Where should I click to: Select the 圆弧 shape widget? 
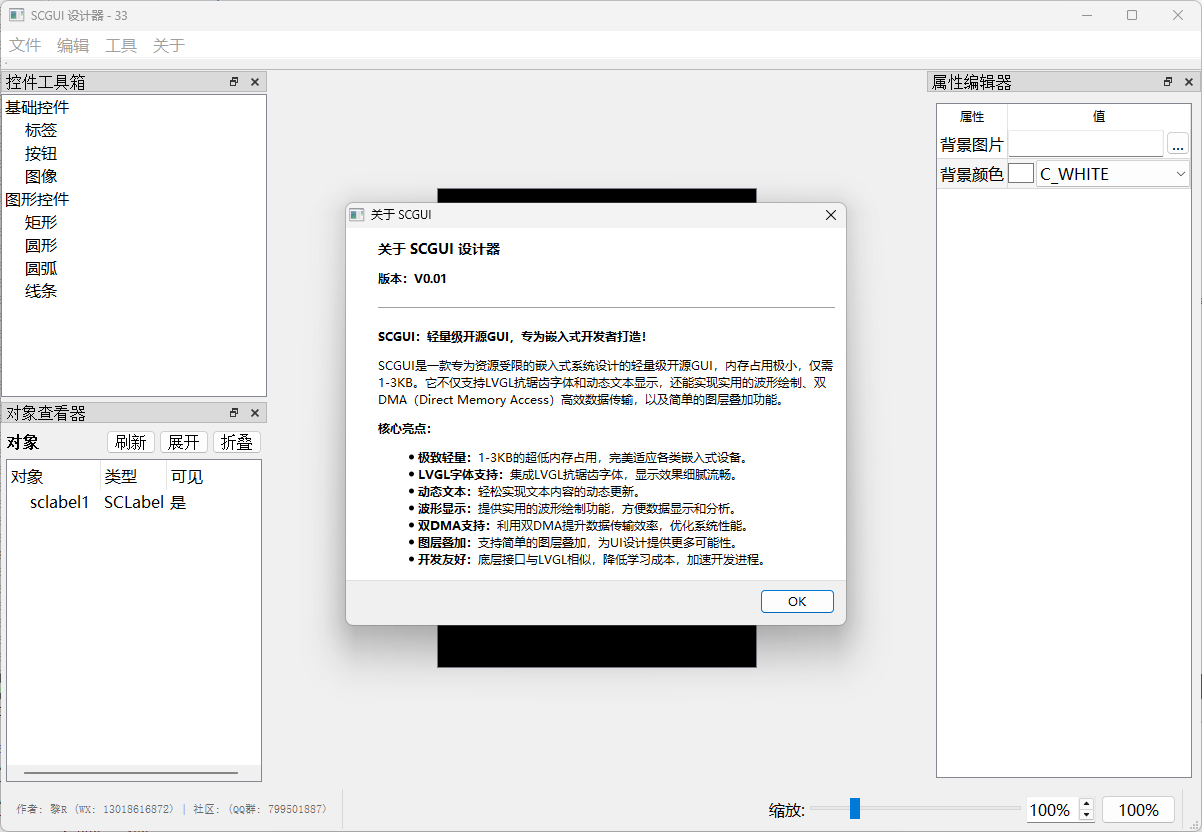tap(41, 268)
